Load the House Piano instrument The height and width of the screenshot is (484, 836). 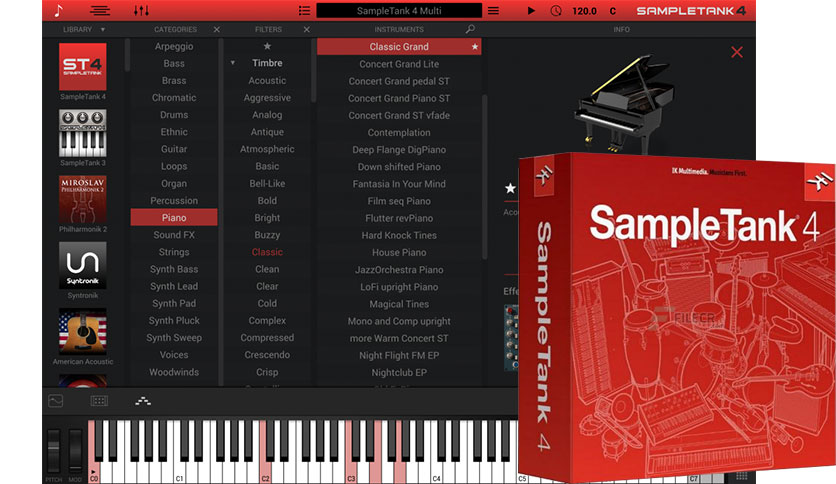[399, 252]
